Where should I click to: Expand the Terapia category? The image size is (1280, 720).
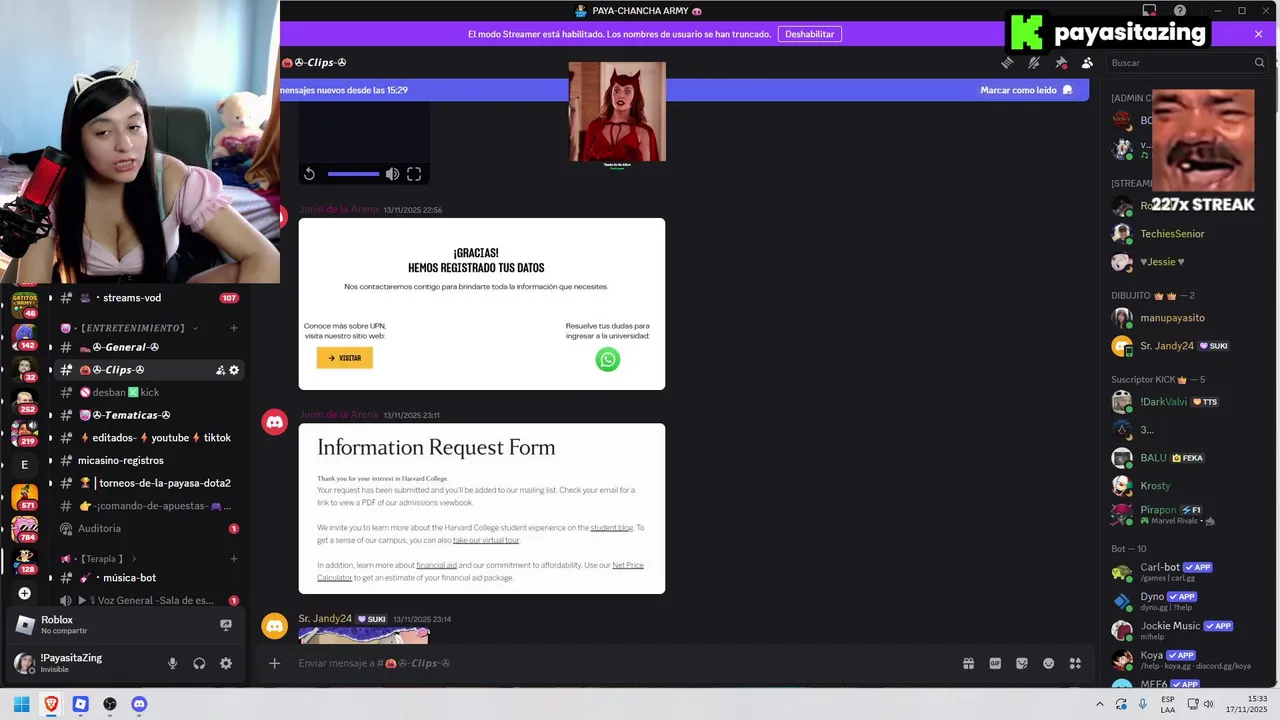[x=98, y=559]
